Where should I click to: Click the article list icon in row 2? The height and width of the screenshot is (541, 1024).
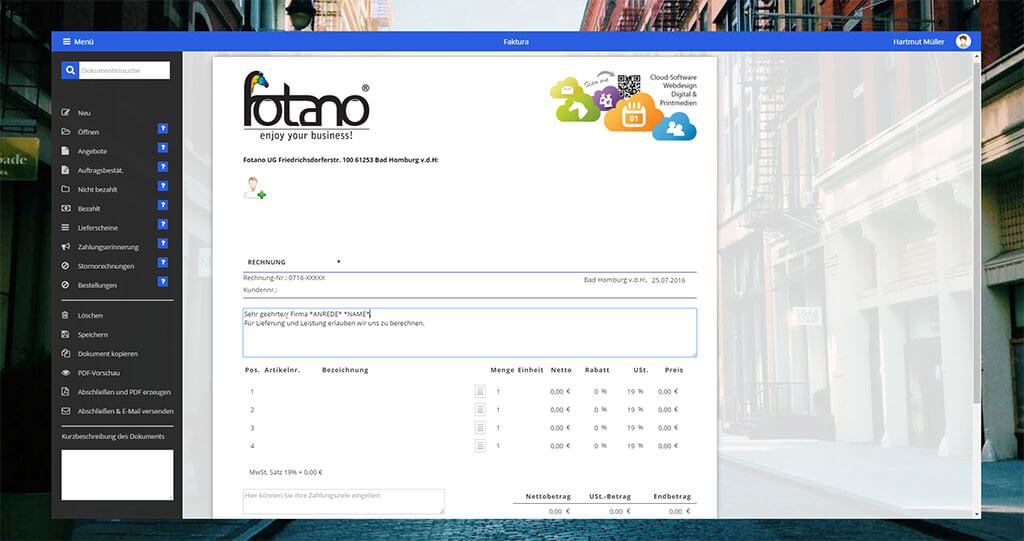[x=480, y=410]
